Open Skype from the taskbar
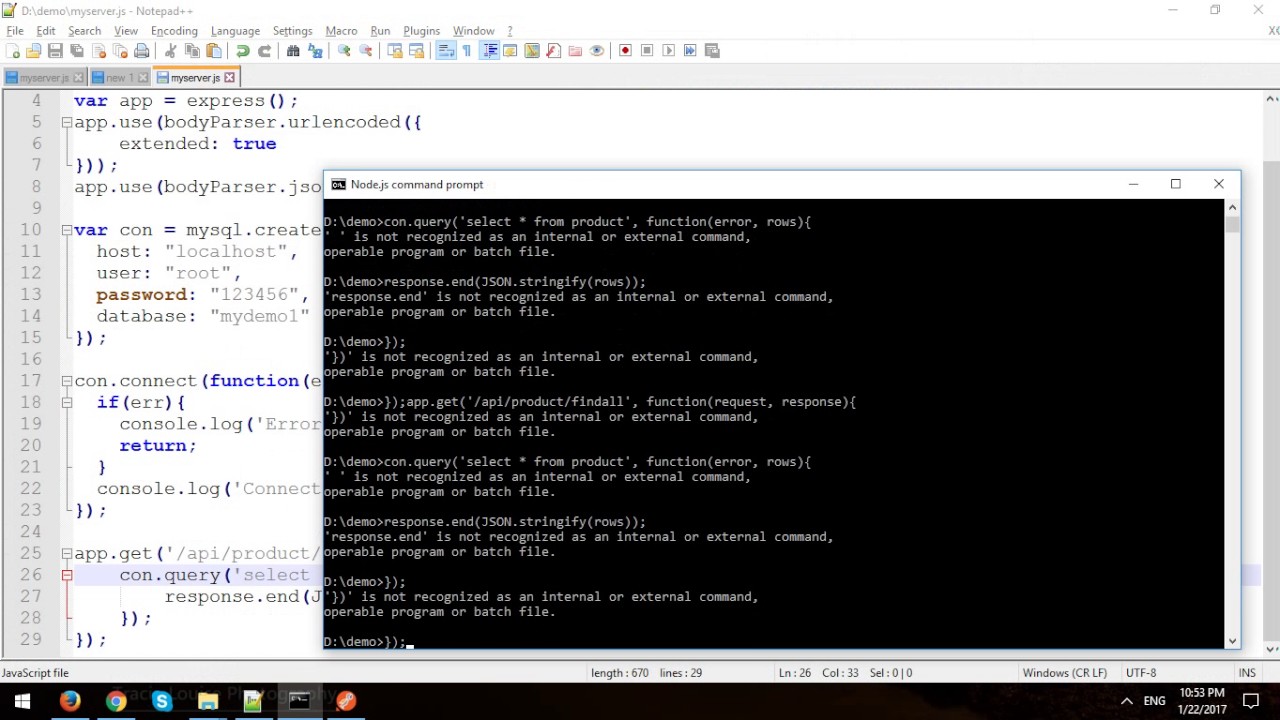 click(x=162, y=701)
